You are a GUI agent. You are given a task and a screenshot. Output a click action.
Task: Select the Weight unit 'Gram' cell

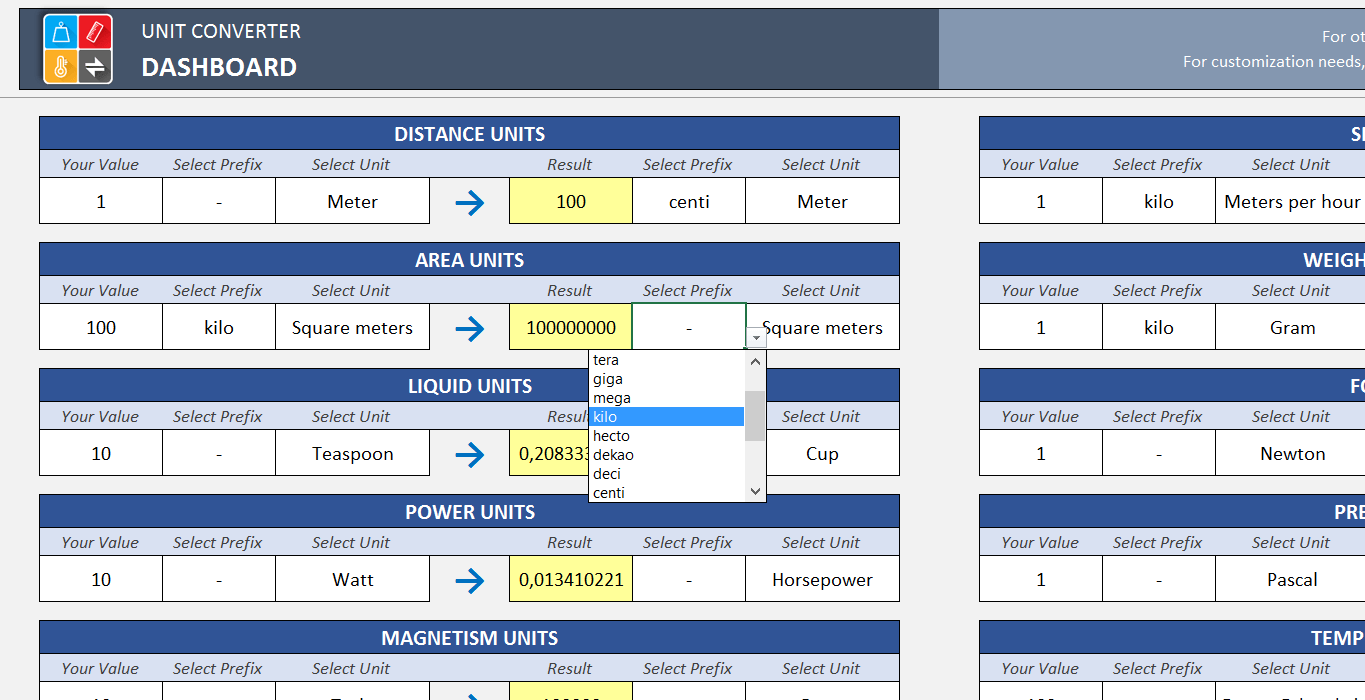click(x=1291, y=327)
